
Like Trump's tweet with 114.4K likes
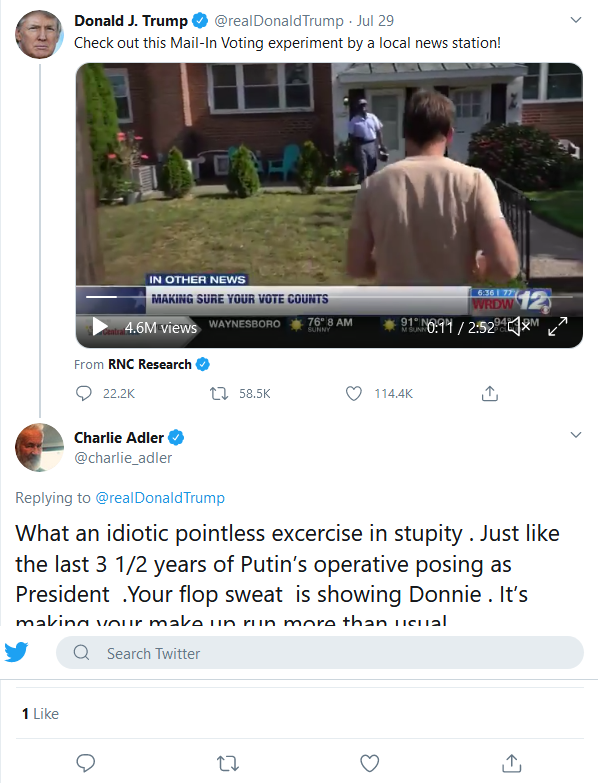pyautogui.click(x=354, y=394)
